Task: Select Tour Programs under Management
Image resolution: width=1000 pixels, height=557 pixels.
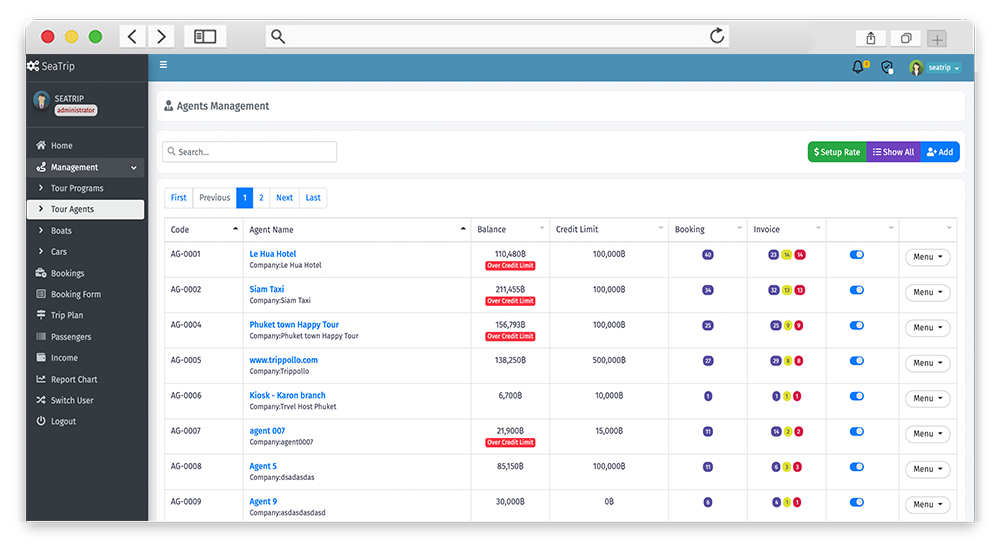Action: tap(85, 188)
